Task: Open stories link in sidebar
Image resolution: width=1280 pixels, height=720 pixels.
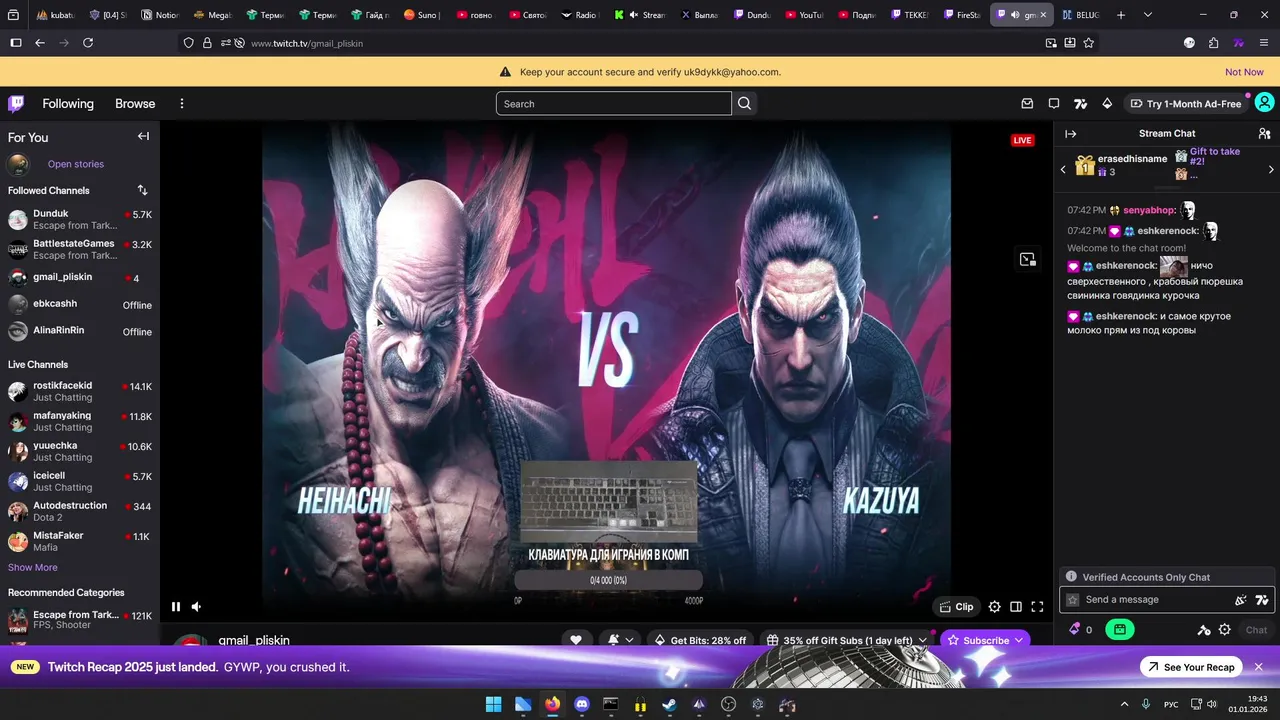Action: (x=76, y=164)
